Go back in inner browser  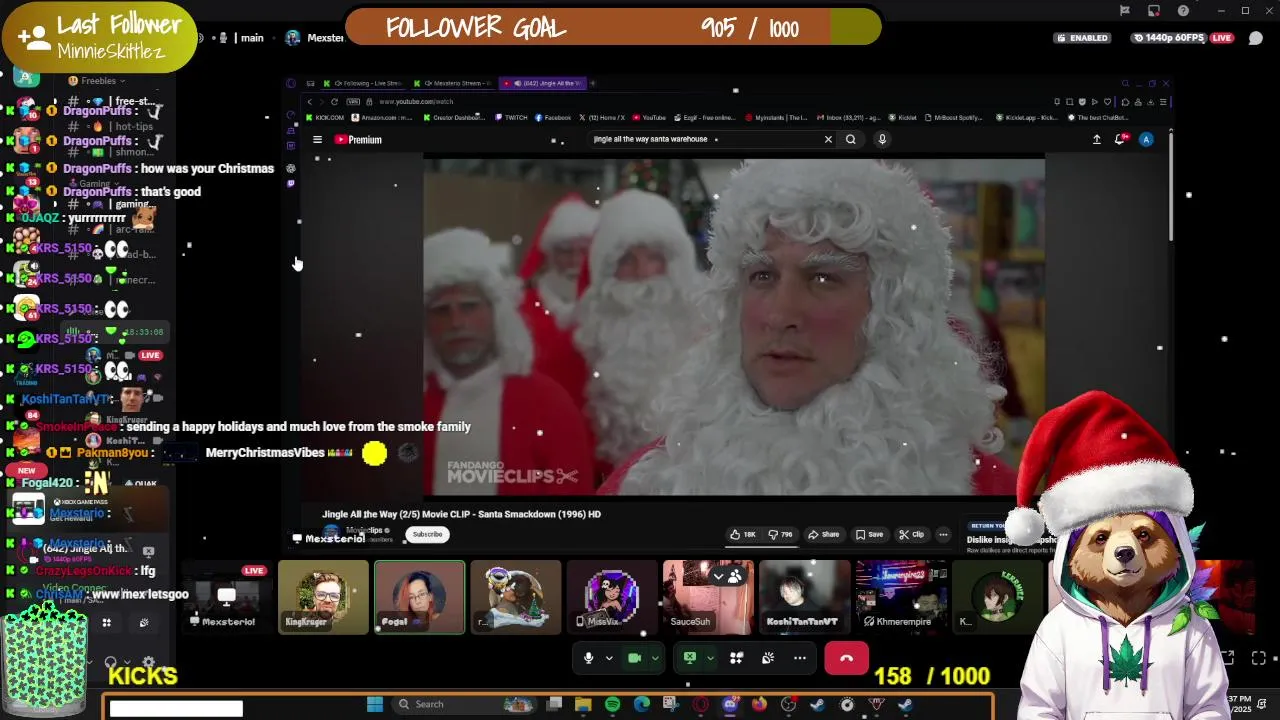click(x=310, y=101)
